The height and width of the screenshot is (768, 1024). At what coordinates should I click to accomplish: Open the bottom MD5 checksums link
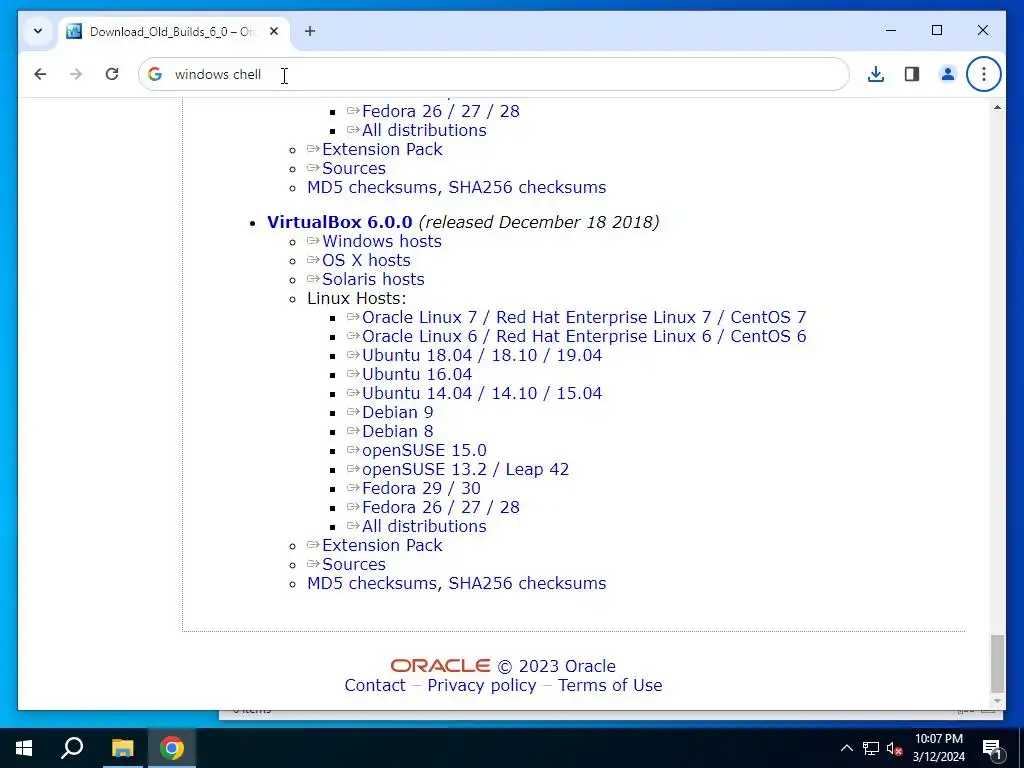(x=372, y=583)
